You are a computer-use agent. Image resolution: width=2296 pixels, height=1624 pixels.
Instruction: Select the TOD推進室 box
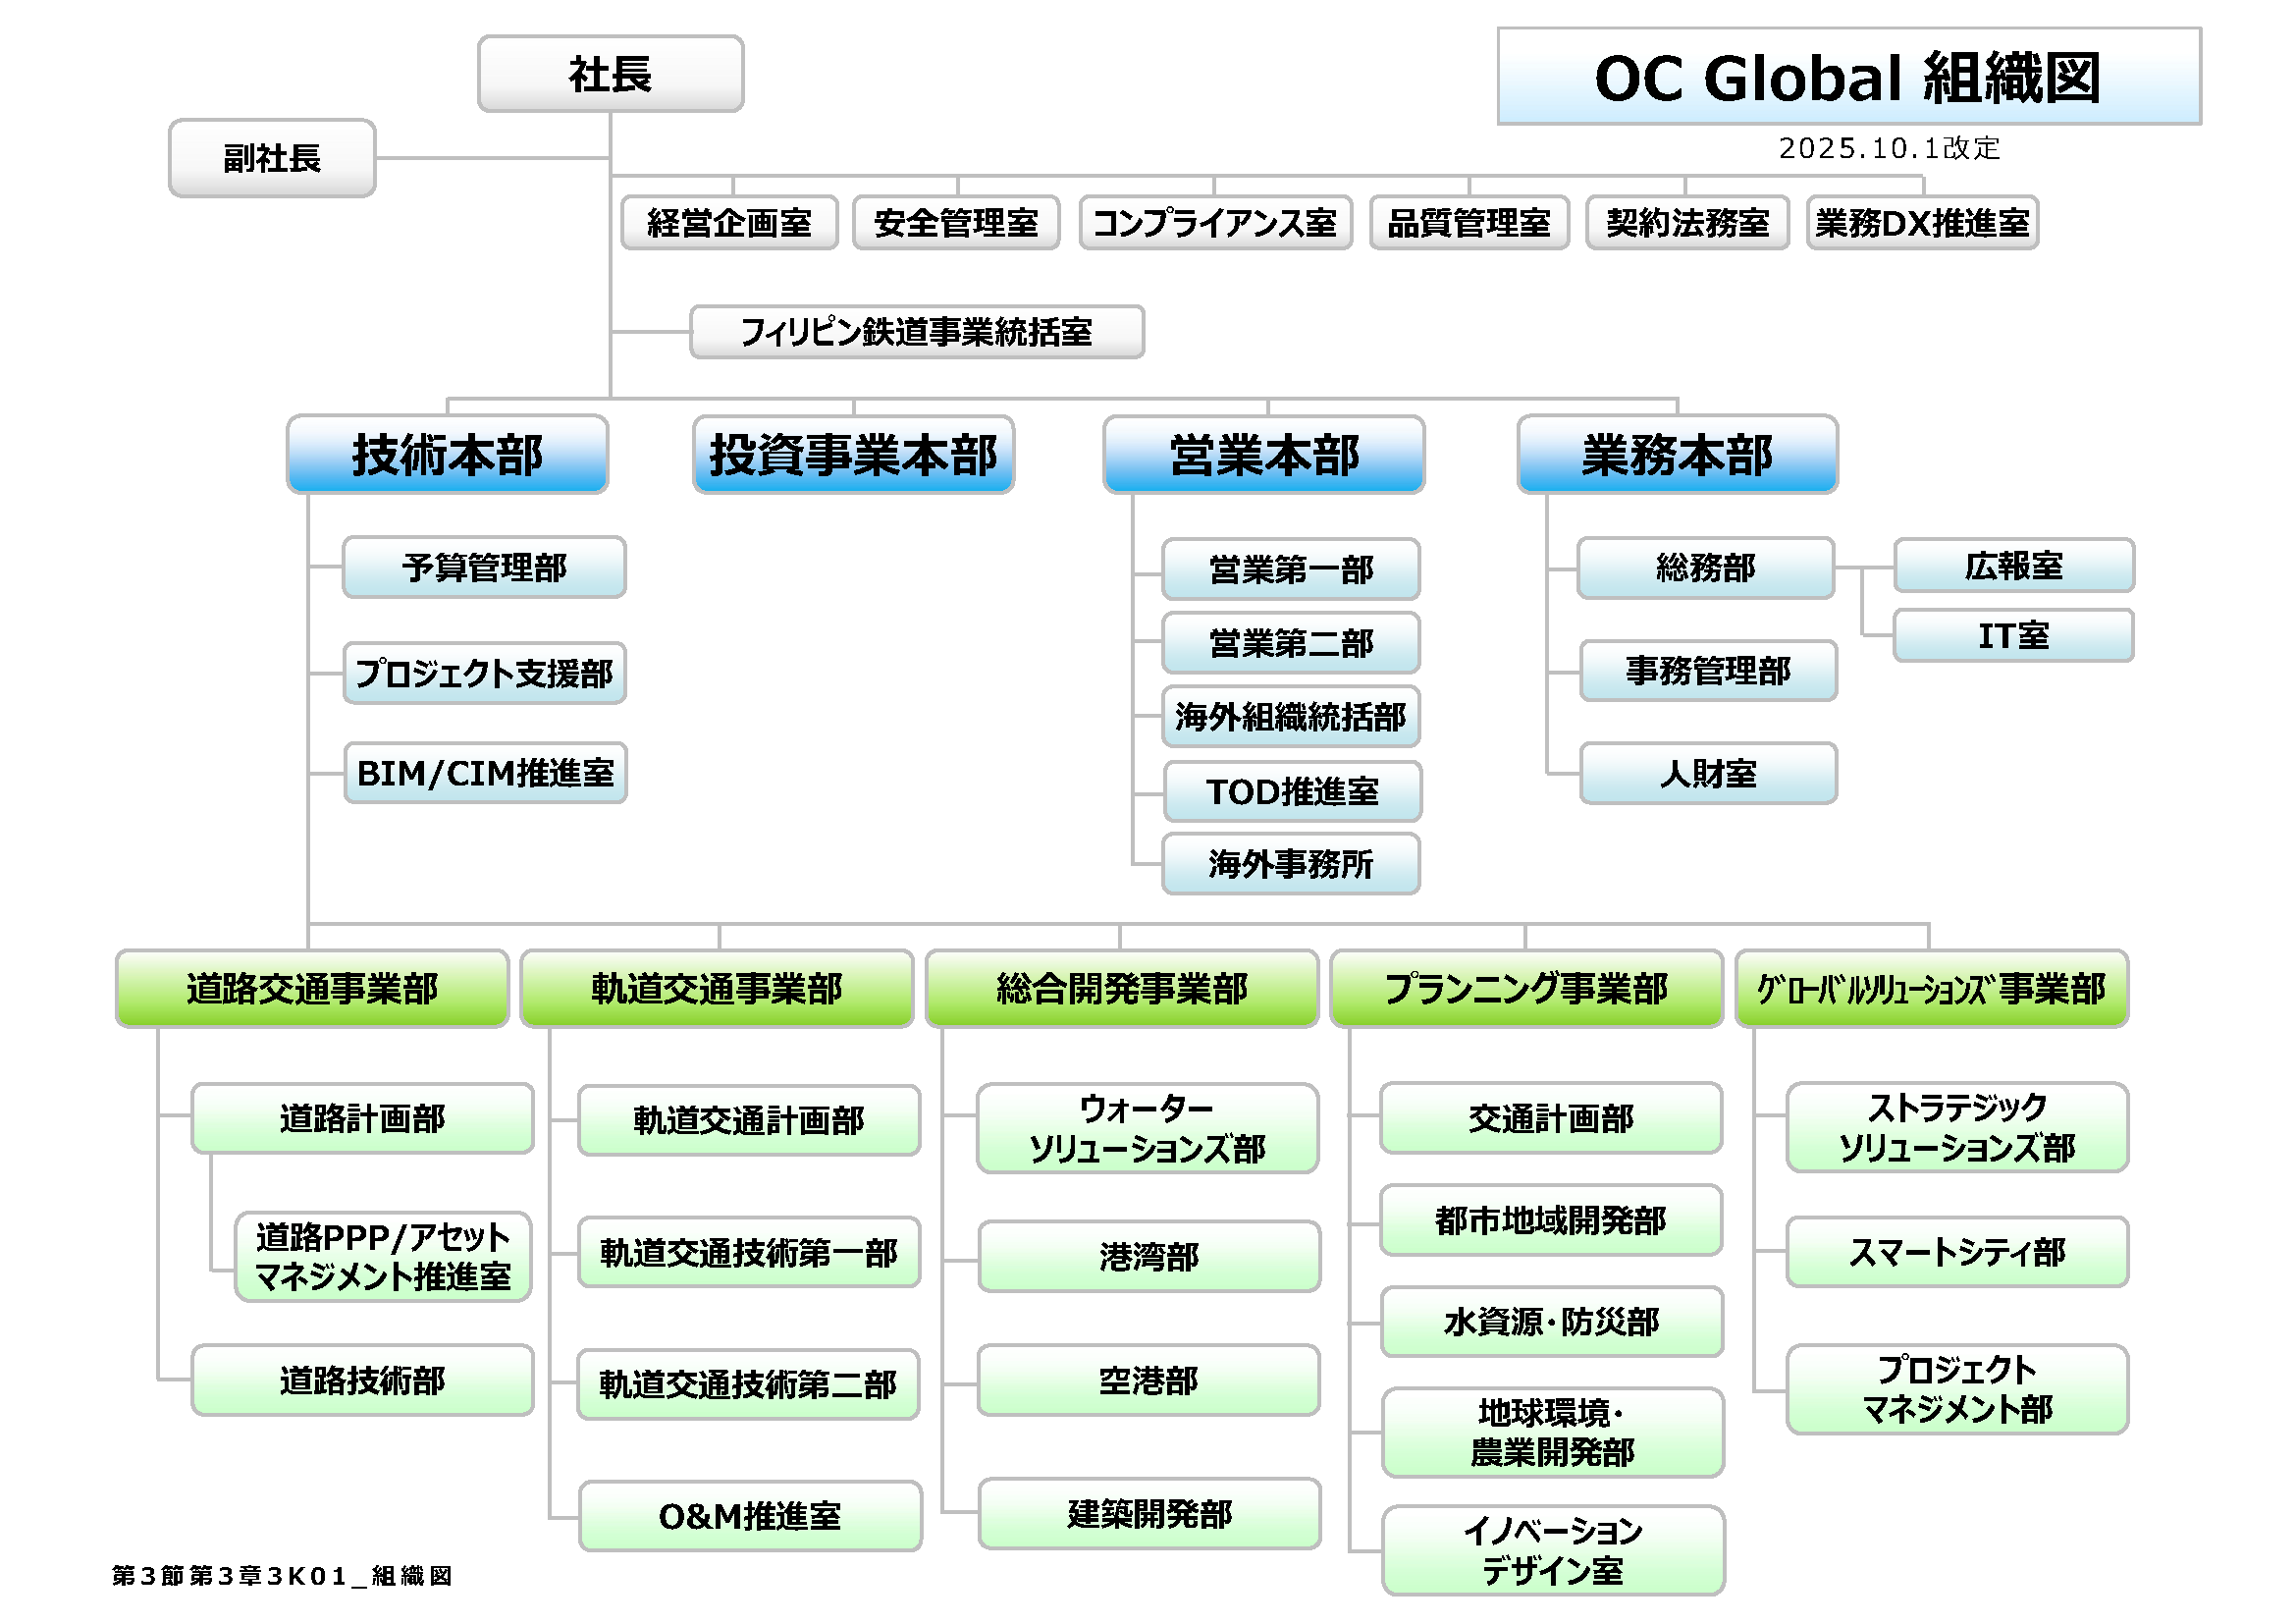click(1291, 791)
